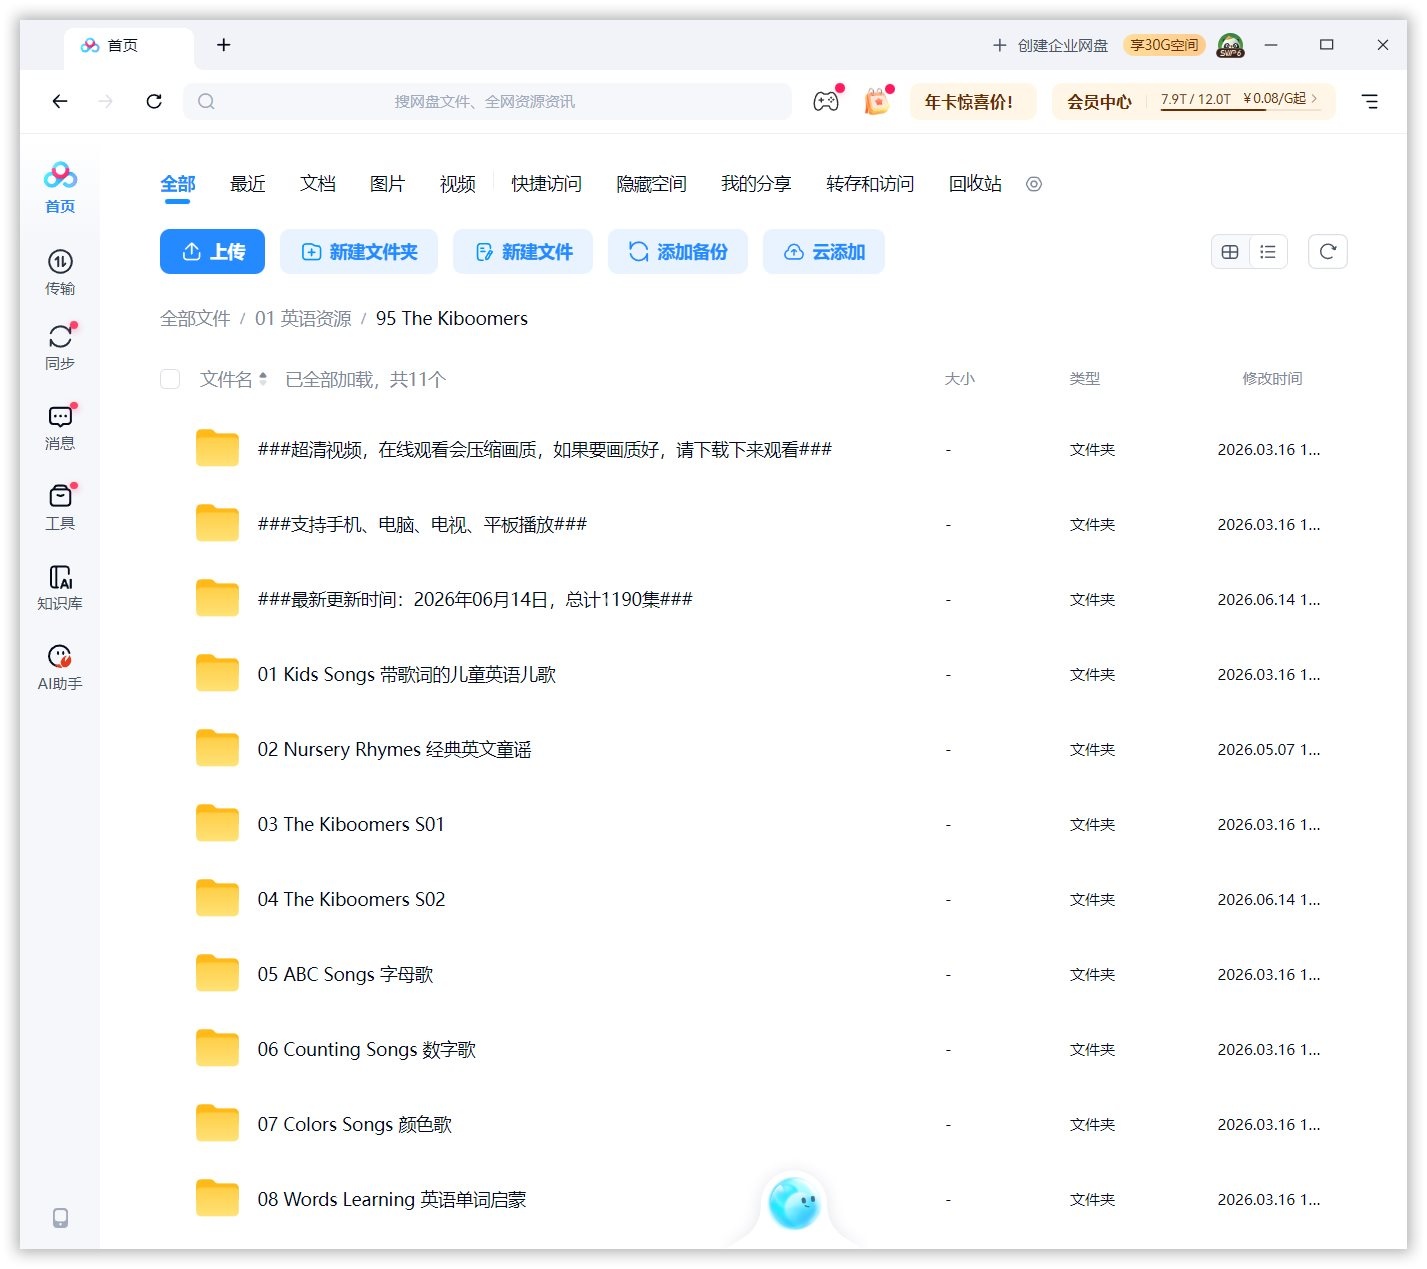Open the user avatar profile
Viewport: 1427px width, 1269px height.
(x=1230, y=45)
